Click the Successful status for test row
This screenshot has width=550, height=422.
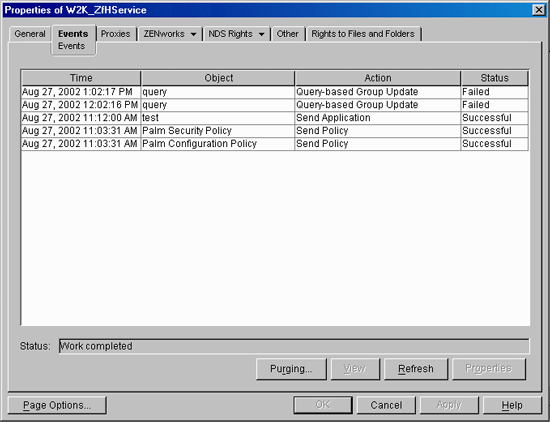495,118
